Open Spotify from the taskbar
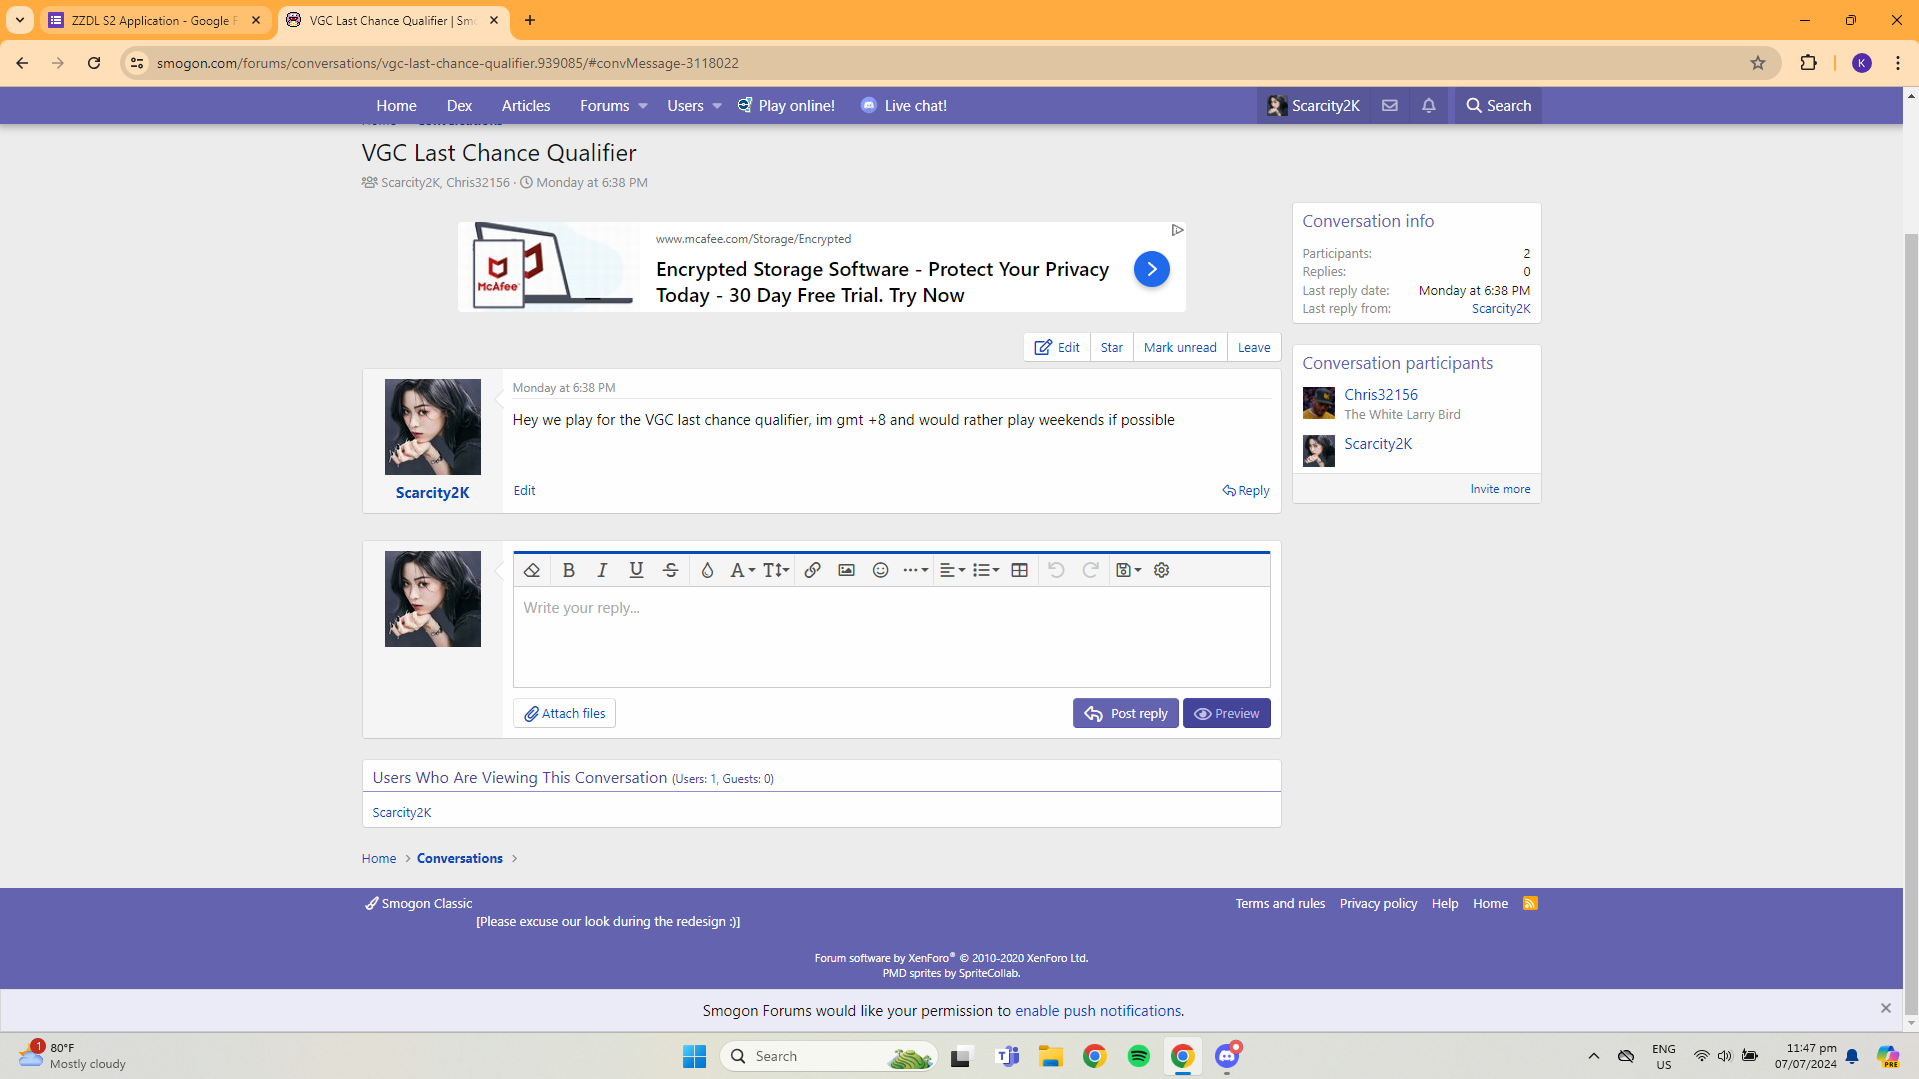 pyautogui.click(x=1138, y=1056)
